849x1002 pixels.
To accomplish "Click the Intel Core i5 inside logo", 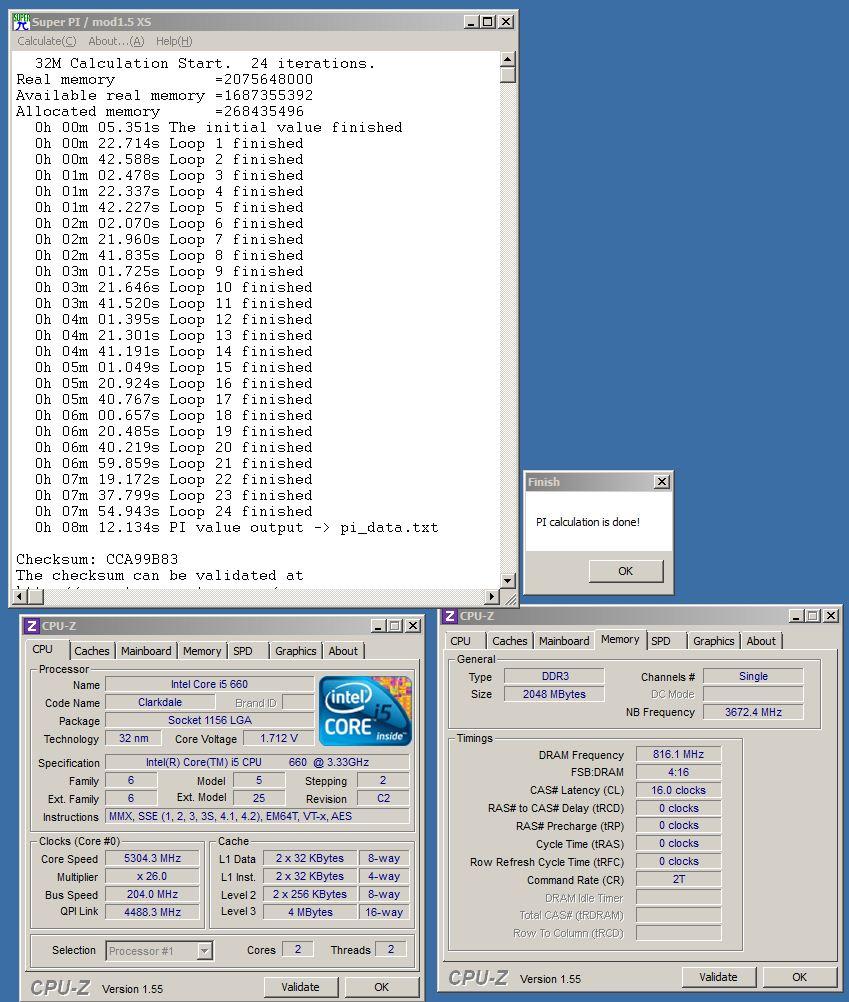I will [x=365, y=711].
